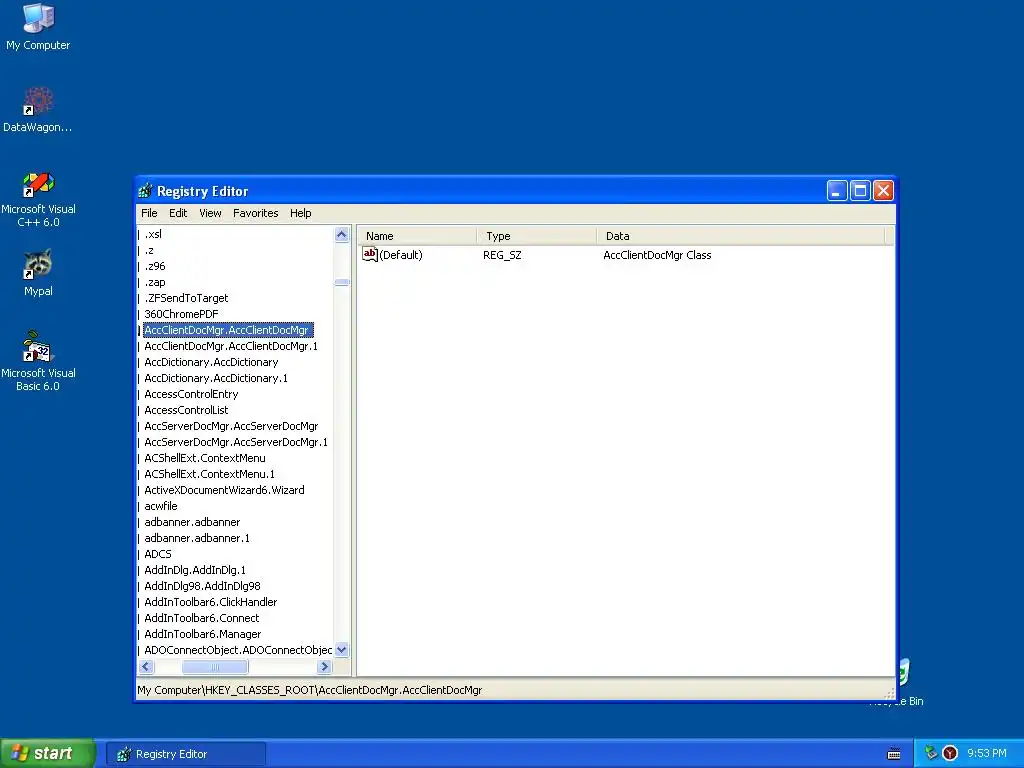Select the adbanner.adbanner key
The image size is (1024, 768).
[192, 522]
